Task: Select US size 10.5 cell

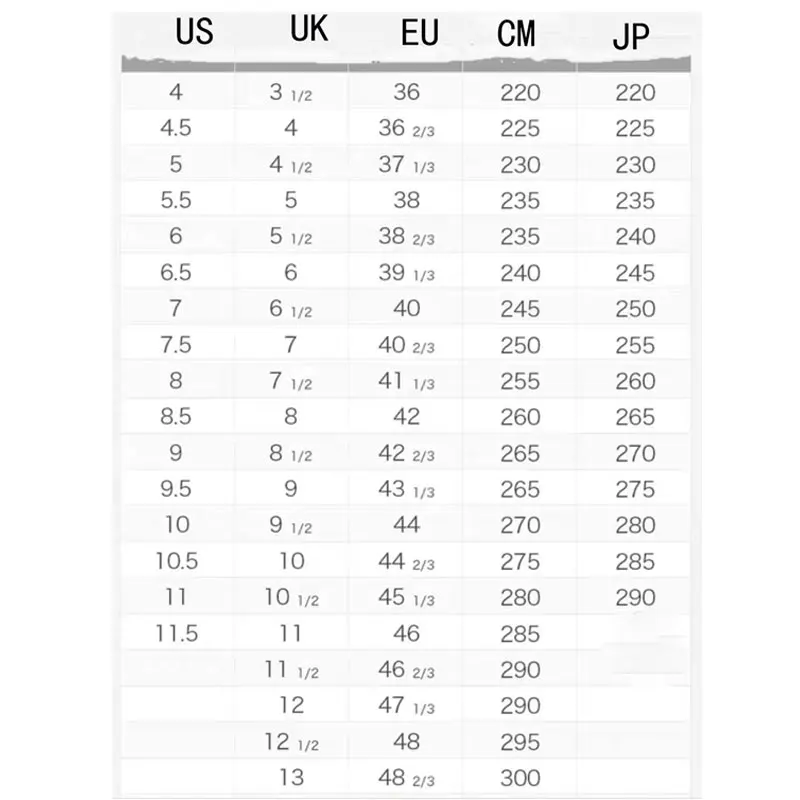Action: tap(177, 561)
